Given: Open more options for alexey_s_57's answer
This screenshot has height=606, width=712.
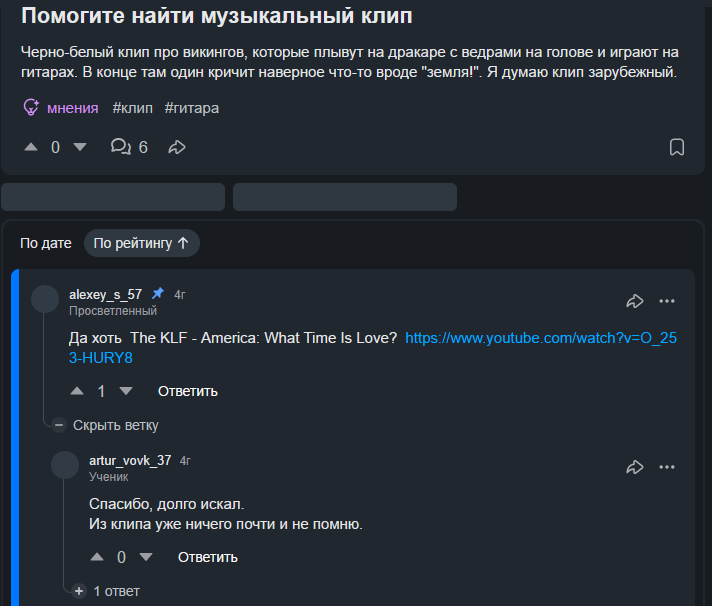Looking at the screenshot, I should (667, 301).
